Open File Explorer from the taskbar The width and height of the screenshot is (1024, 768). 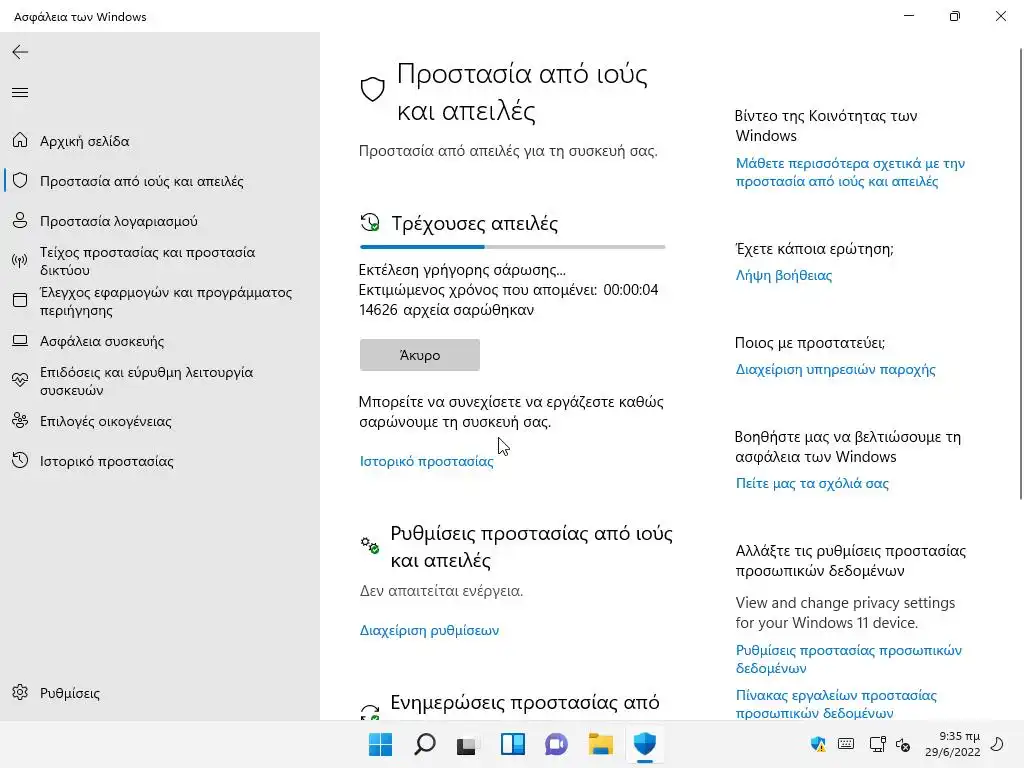pos(601,744)
